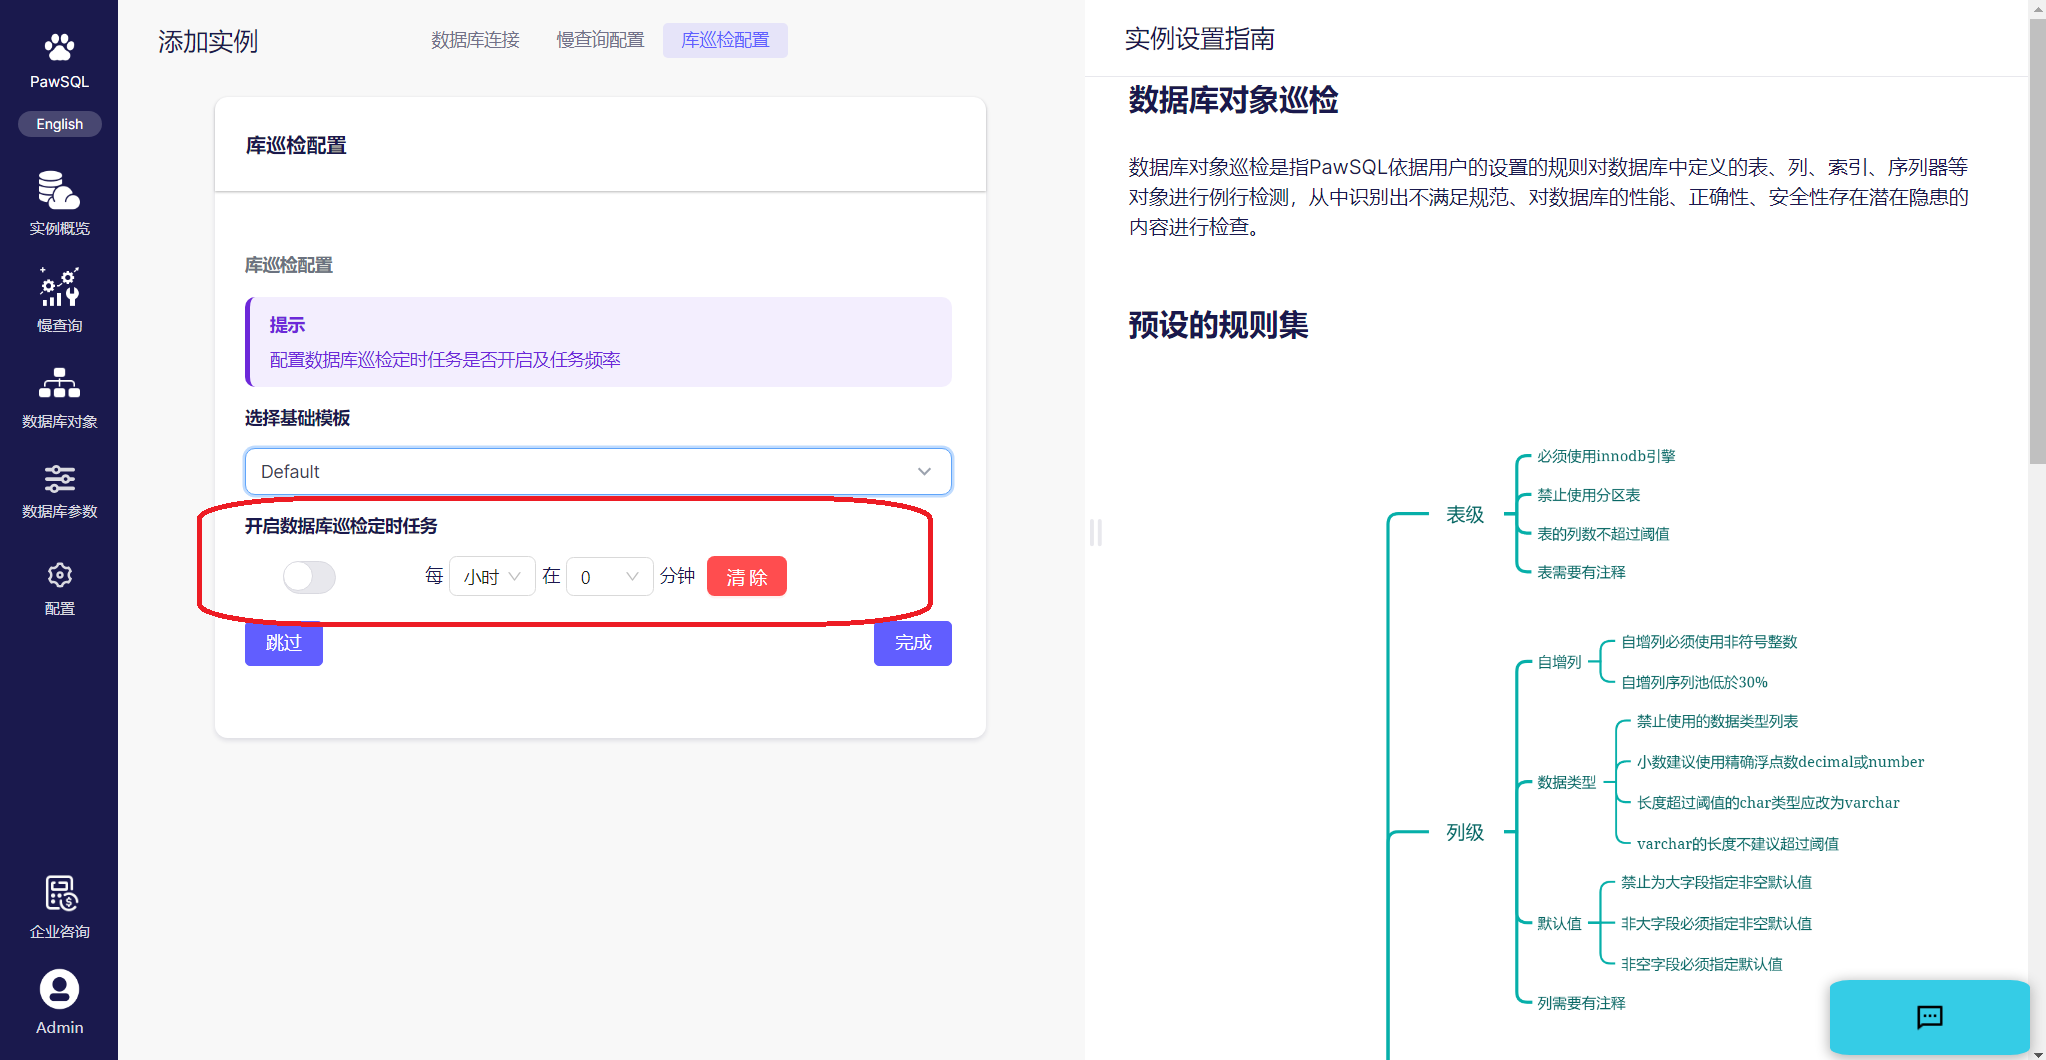Go to 数据库对象 database objects icon

tap(59, 383)
